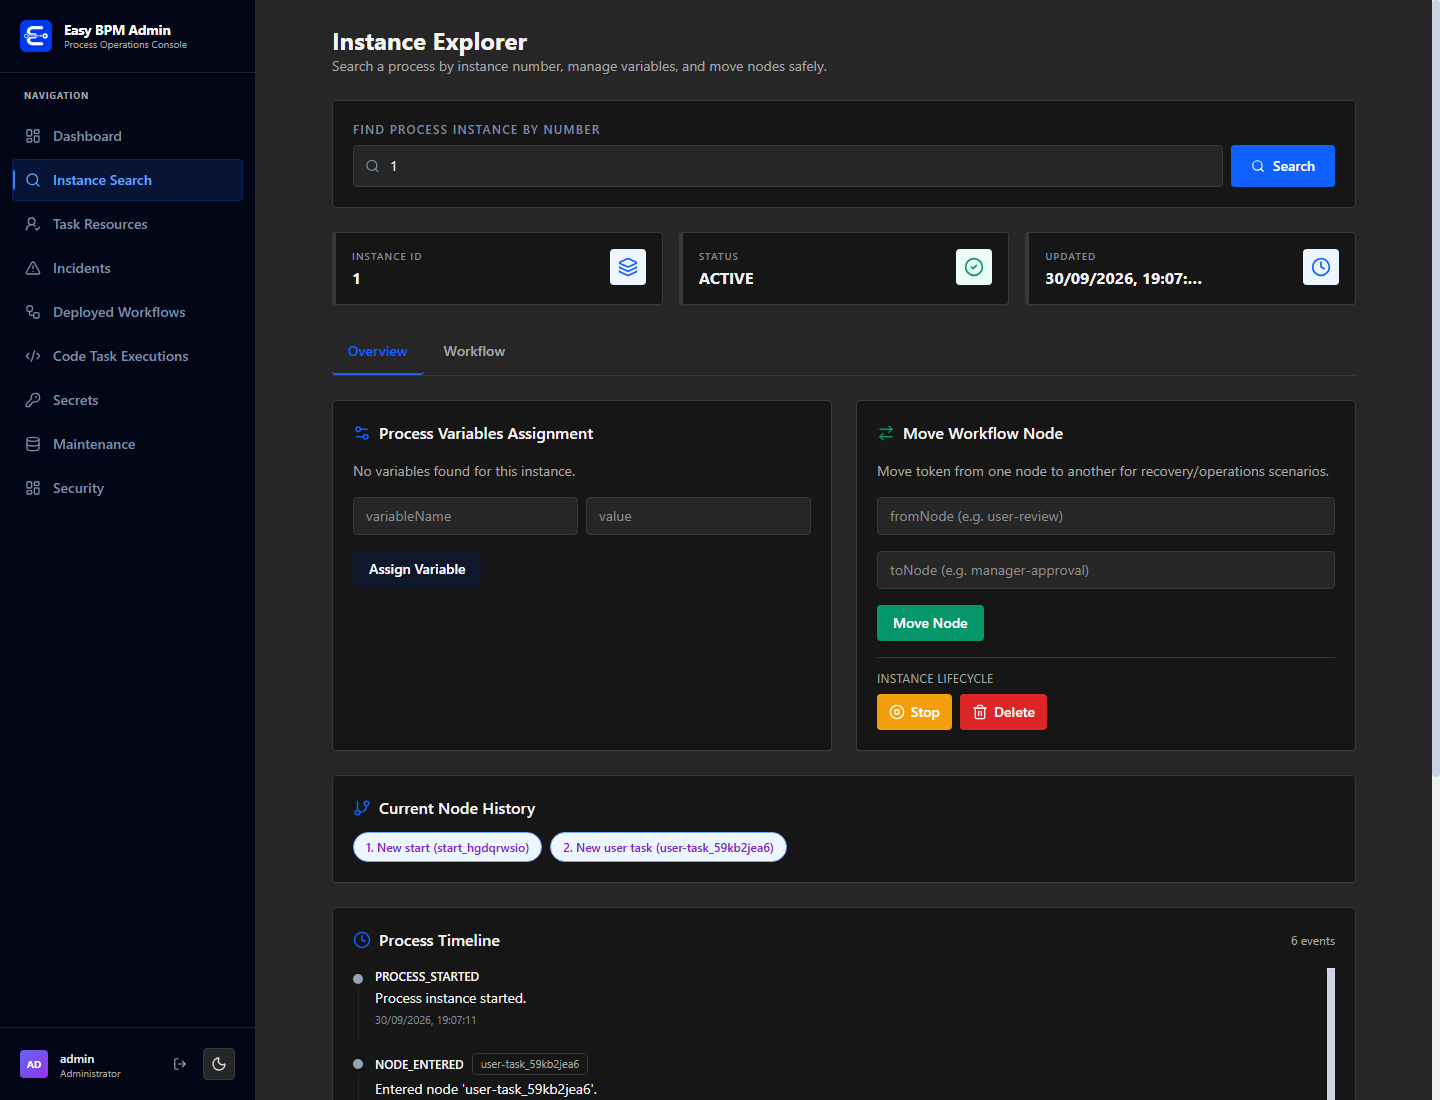Open Dashboard from the navigation
Viewport: 1440px width, 1100px height.
click(127, 136)
